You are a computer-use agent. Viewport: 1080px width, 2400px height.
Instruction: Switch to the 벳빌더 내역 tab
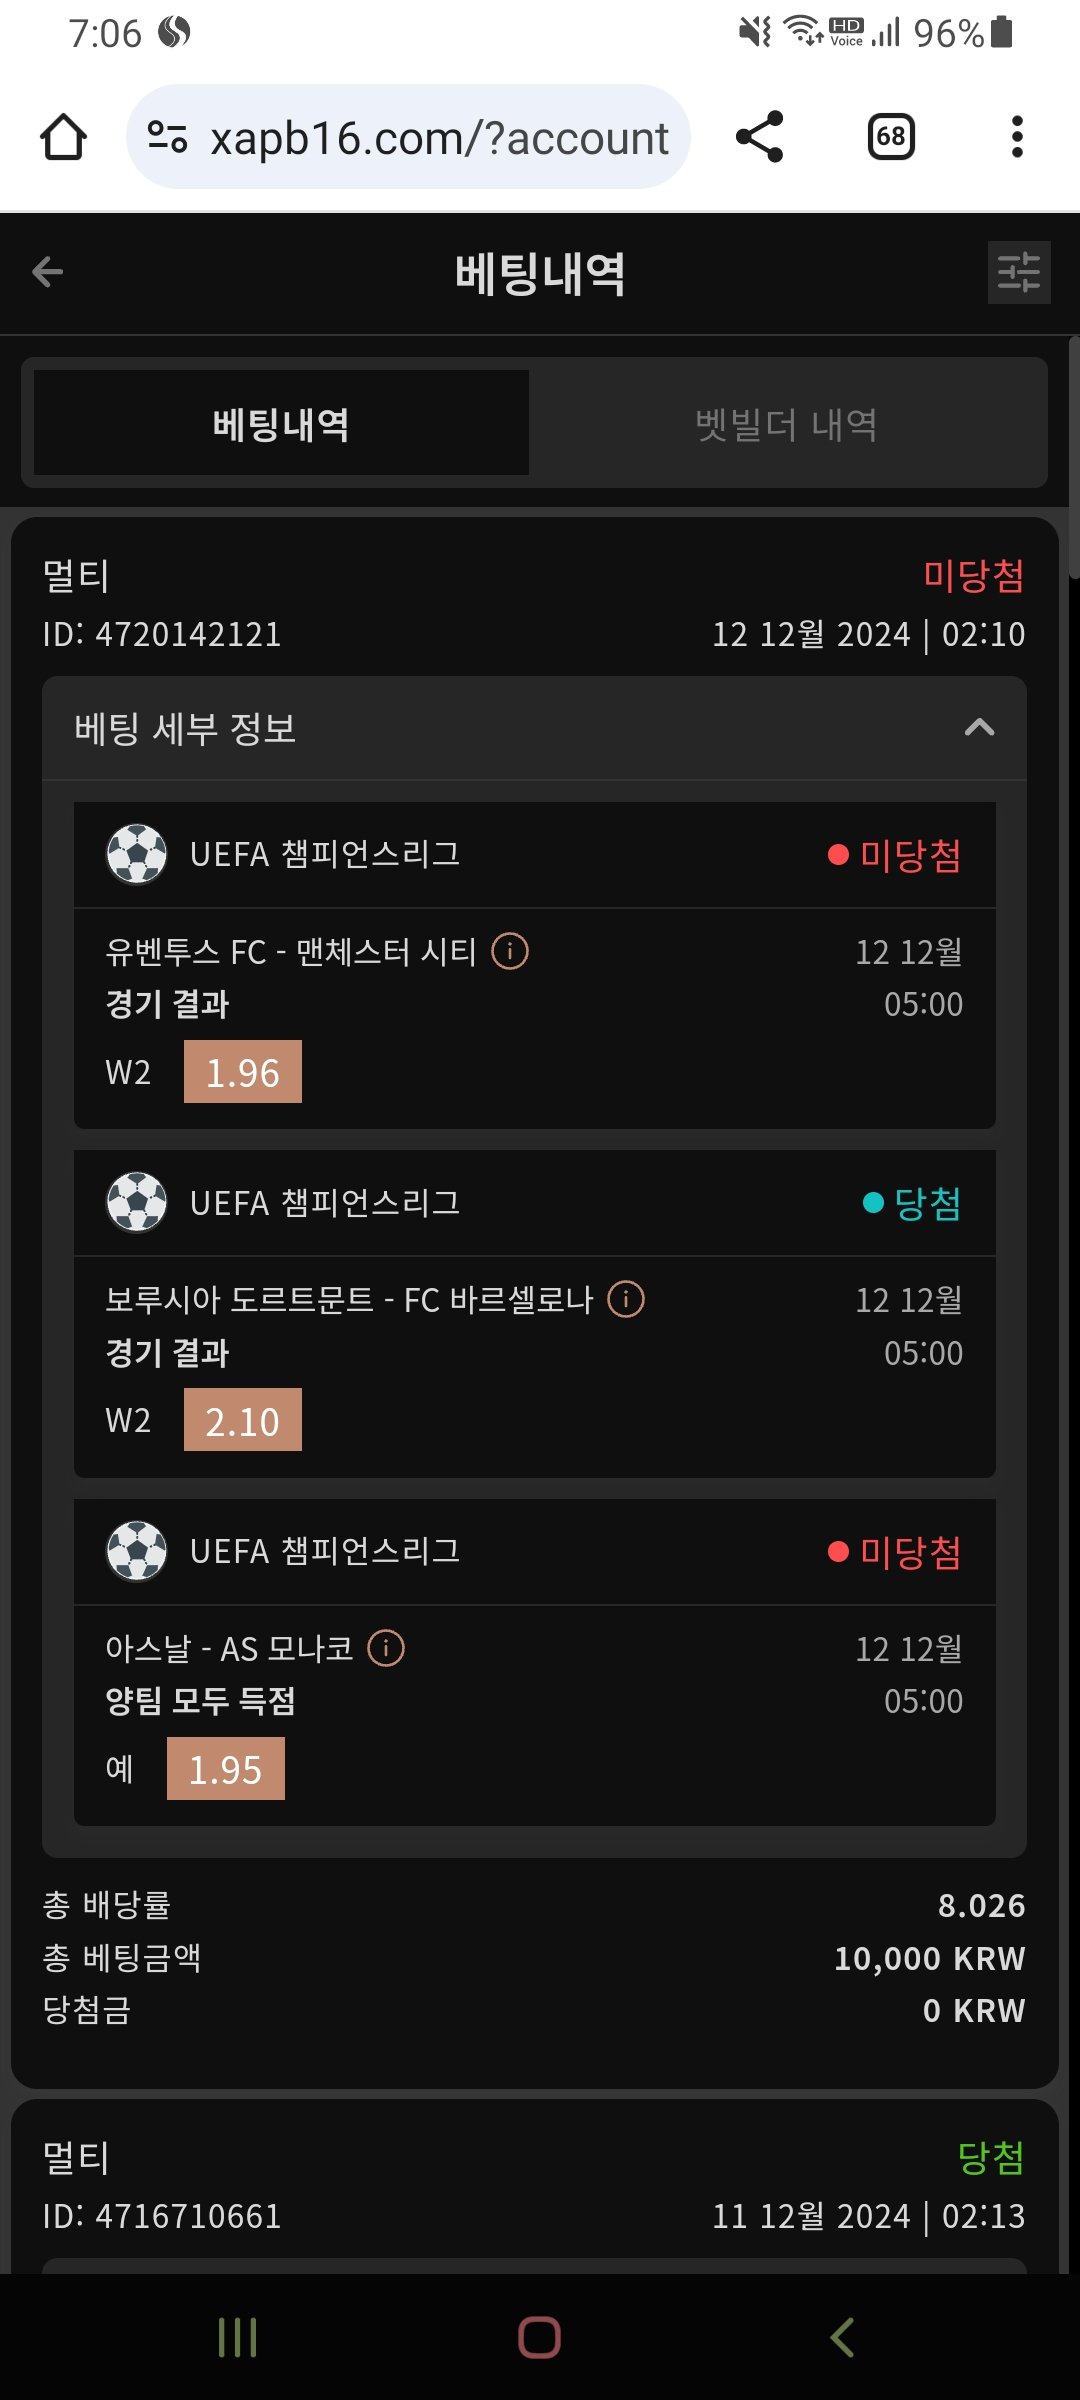click(787, 424)
